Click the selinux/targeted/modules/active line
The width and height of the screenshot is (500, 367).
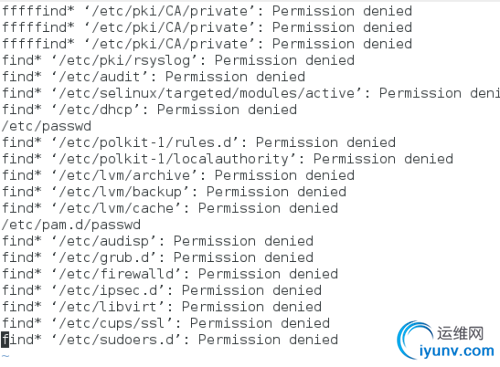251,93
